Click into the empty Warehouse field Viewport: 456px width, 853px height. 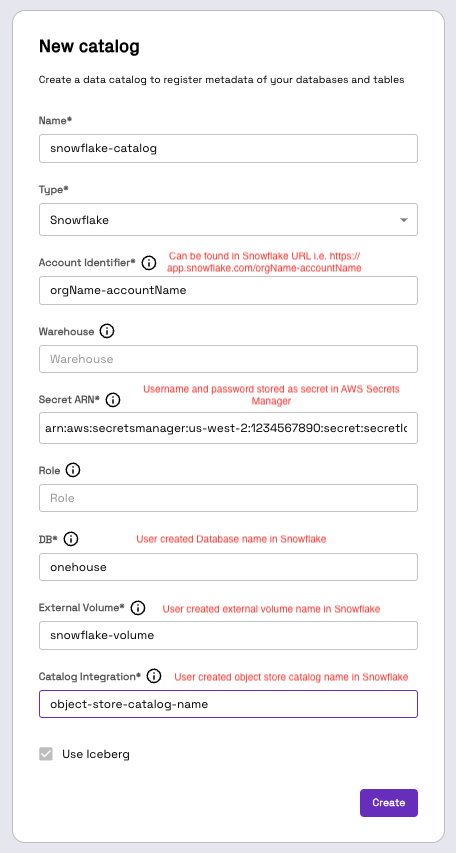click(x=229, y=359)
